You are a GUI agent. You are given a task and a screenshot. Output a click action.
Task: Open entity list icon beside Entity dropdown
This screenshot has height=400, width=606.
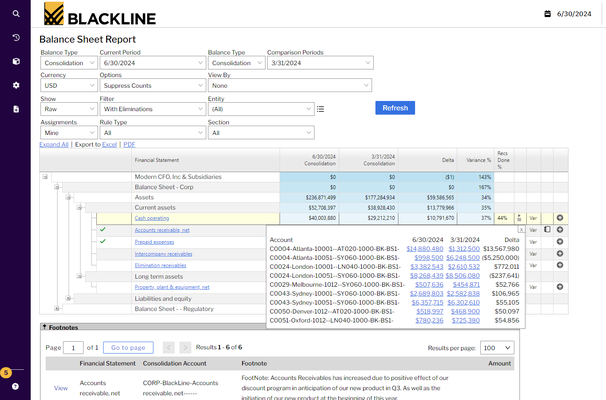point(320,109)
